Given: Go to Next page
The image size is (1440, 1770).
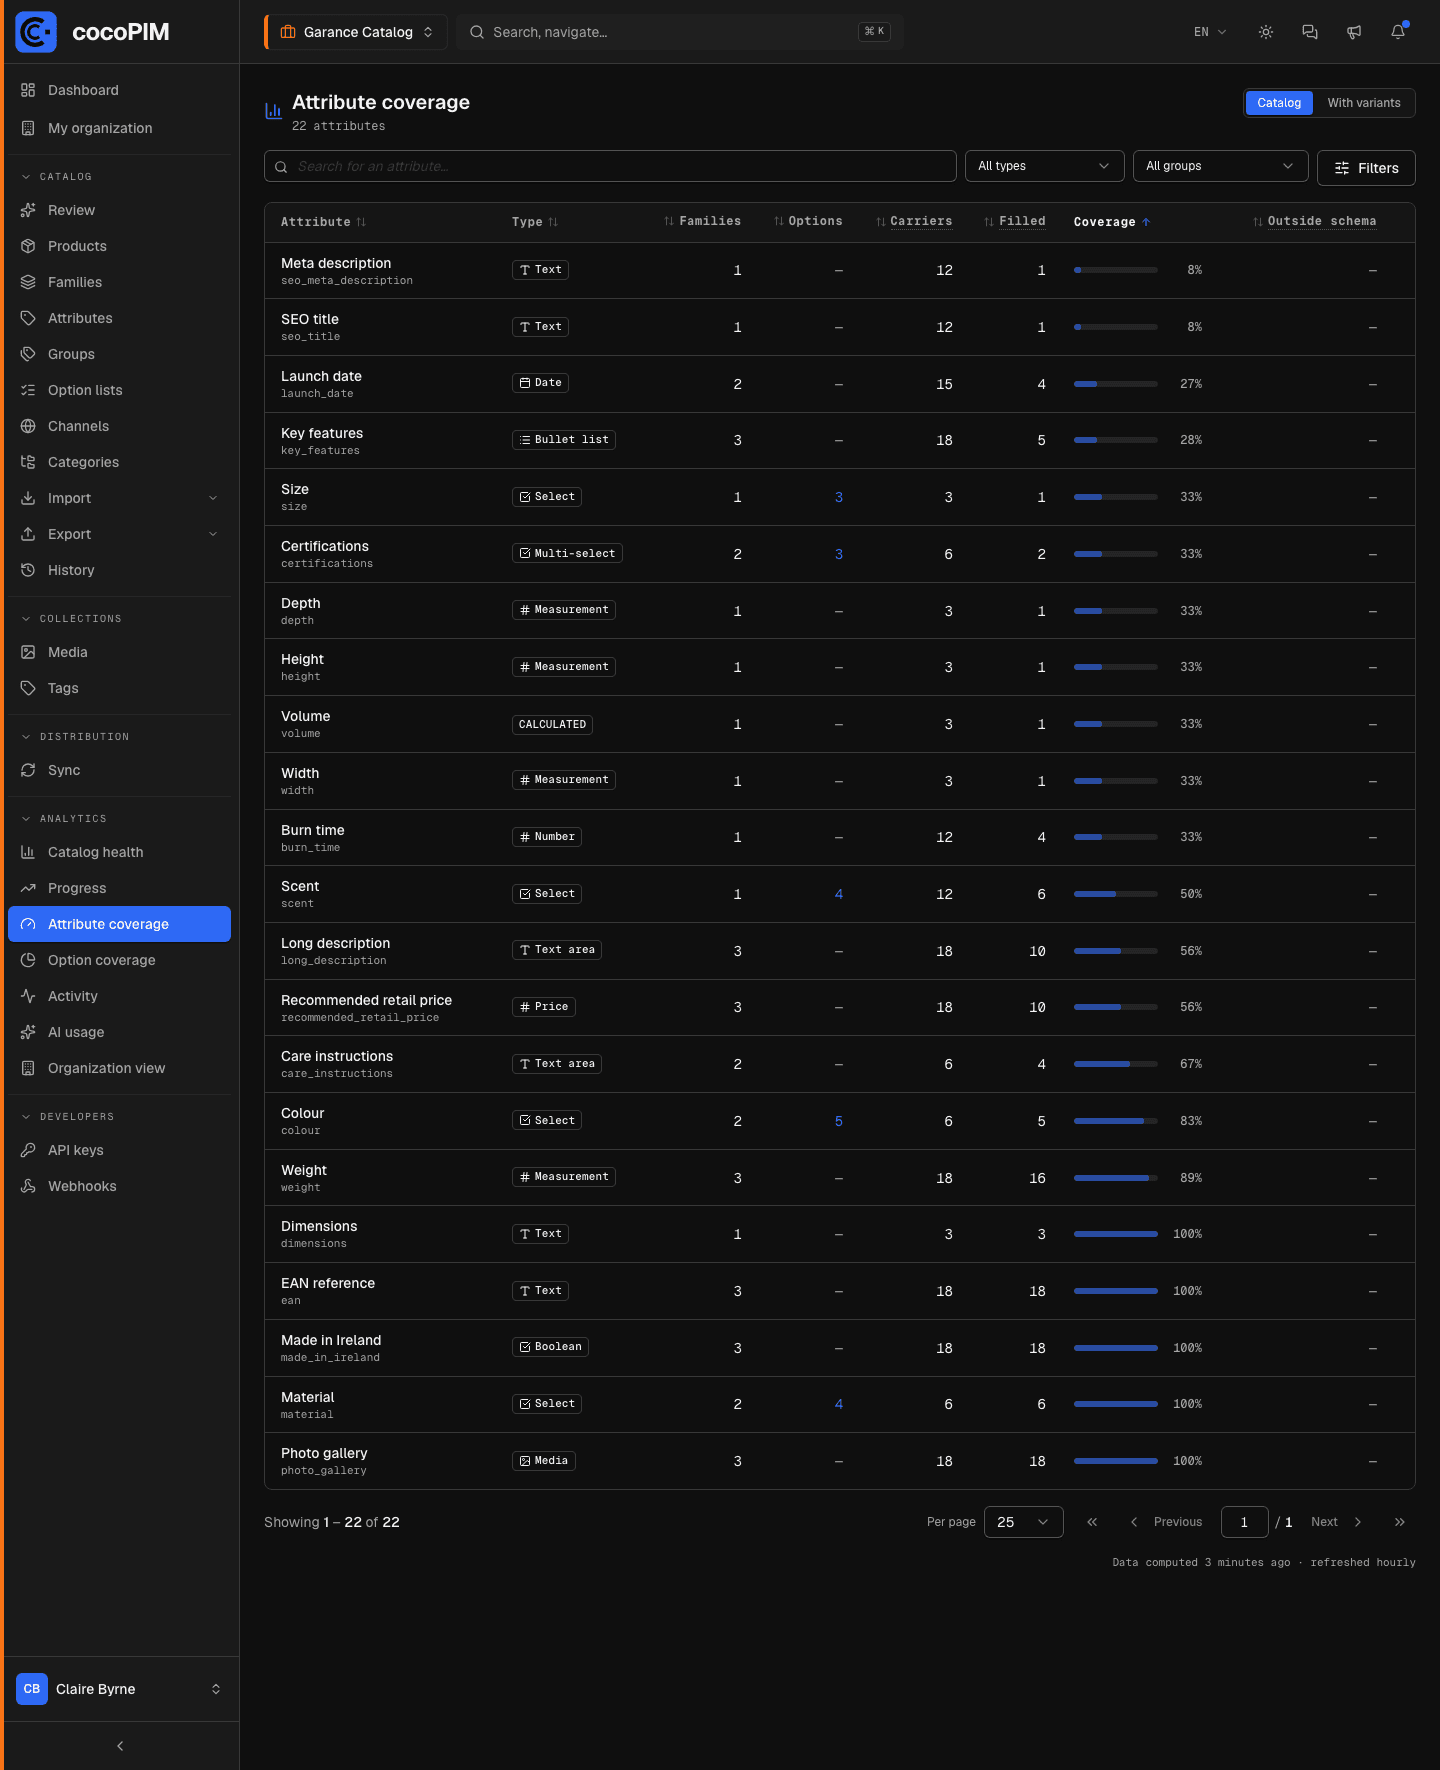Looking at the screenshot, I should pyautogui.click(x=1337, y=1522).
